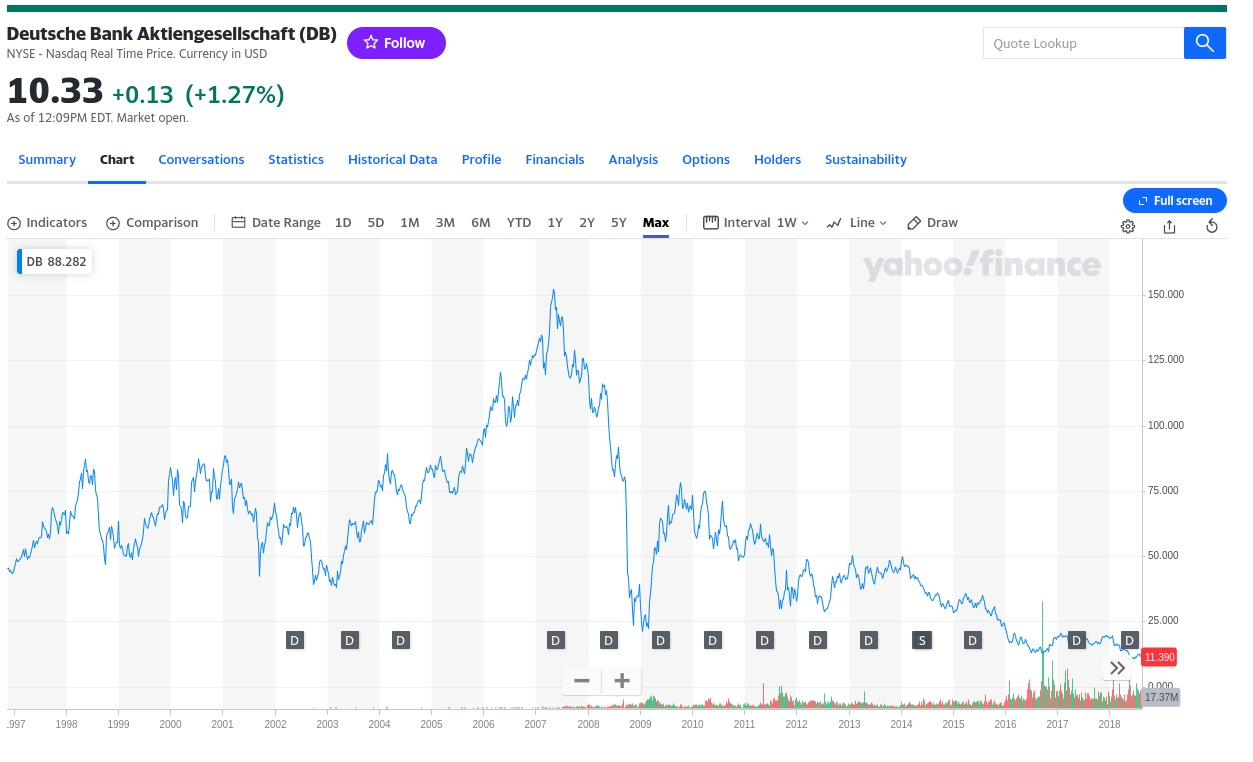
Task: Select the Draw tool
Action: tap(932, 223)
